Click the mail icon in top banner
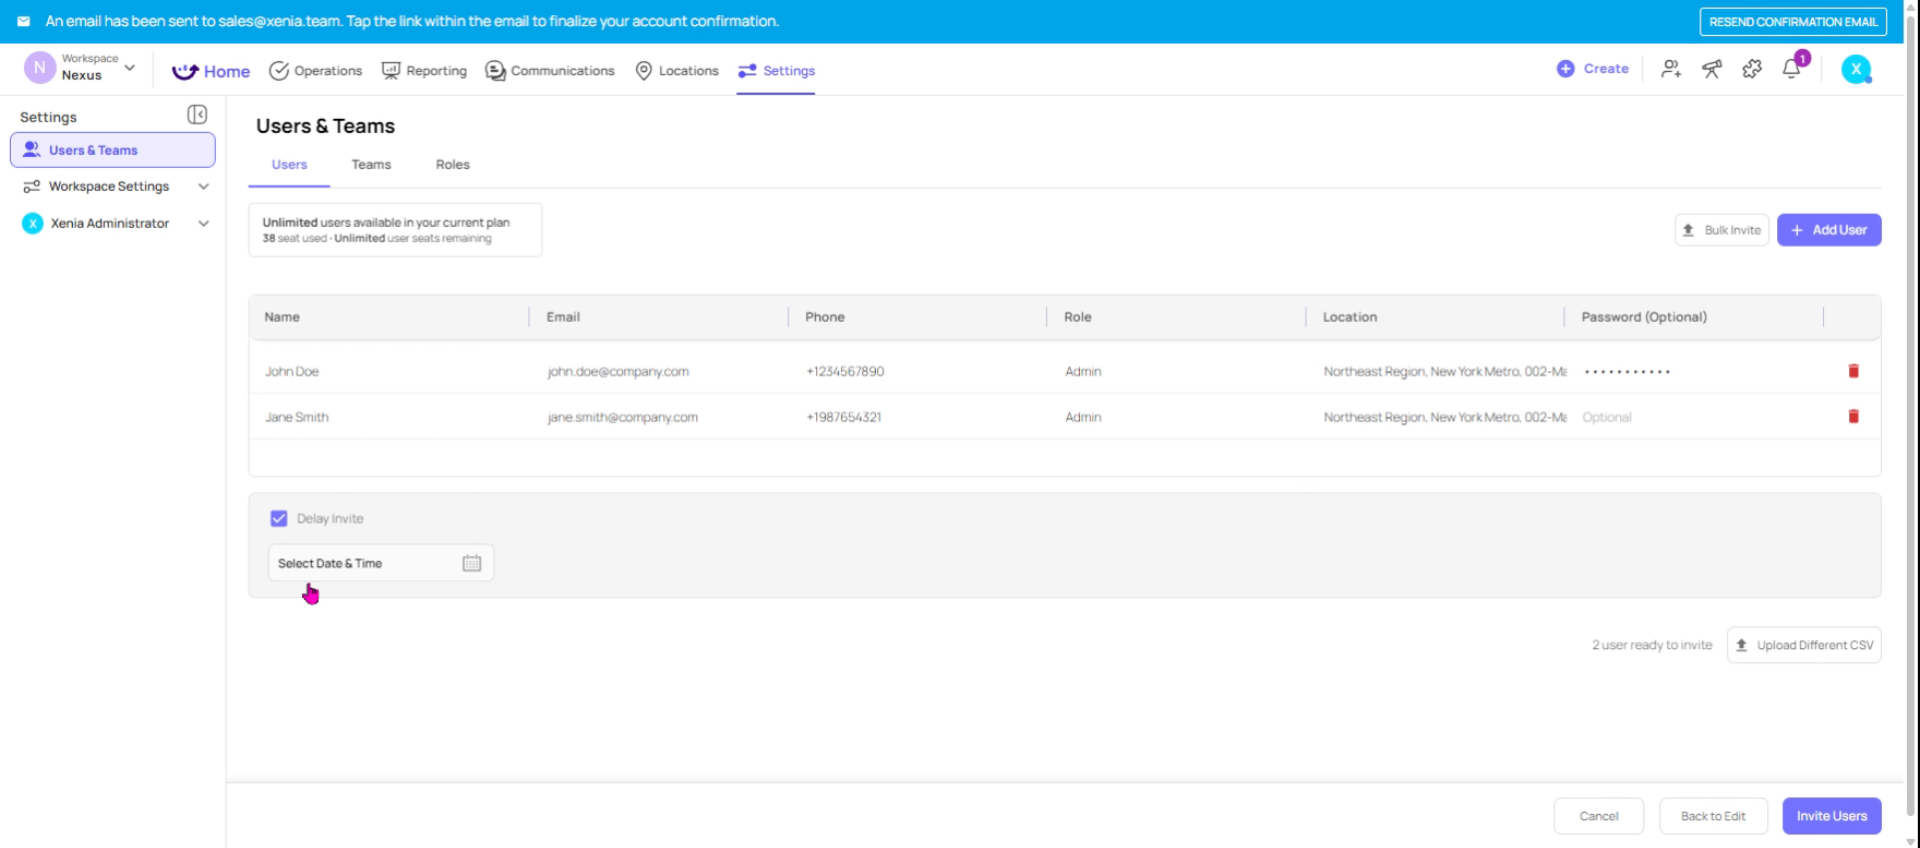Image resolution: width=1920 pixels, height=848 pixels. (23, 21)
